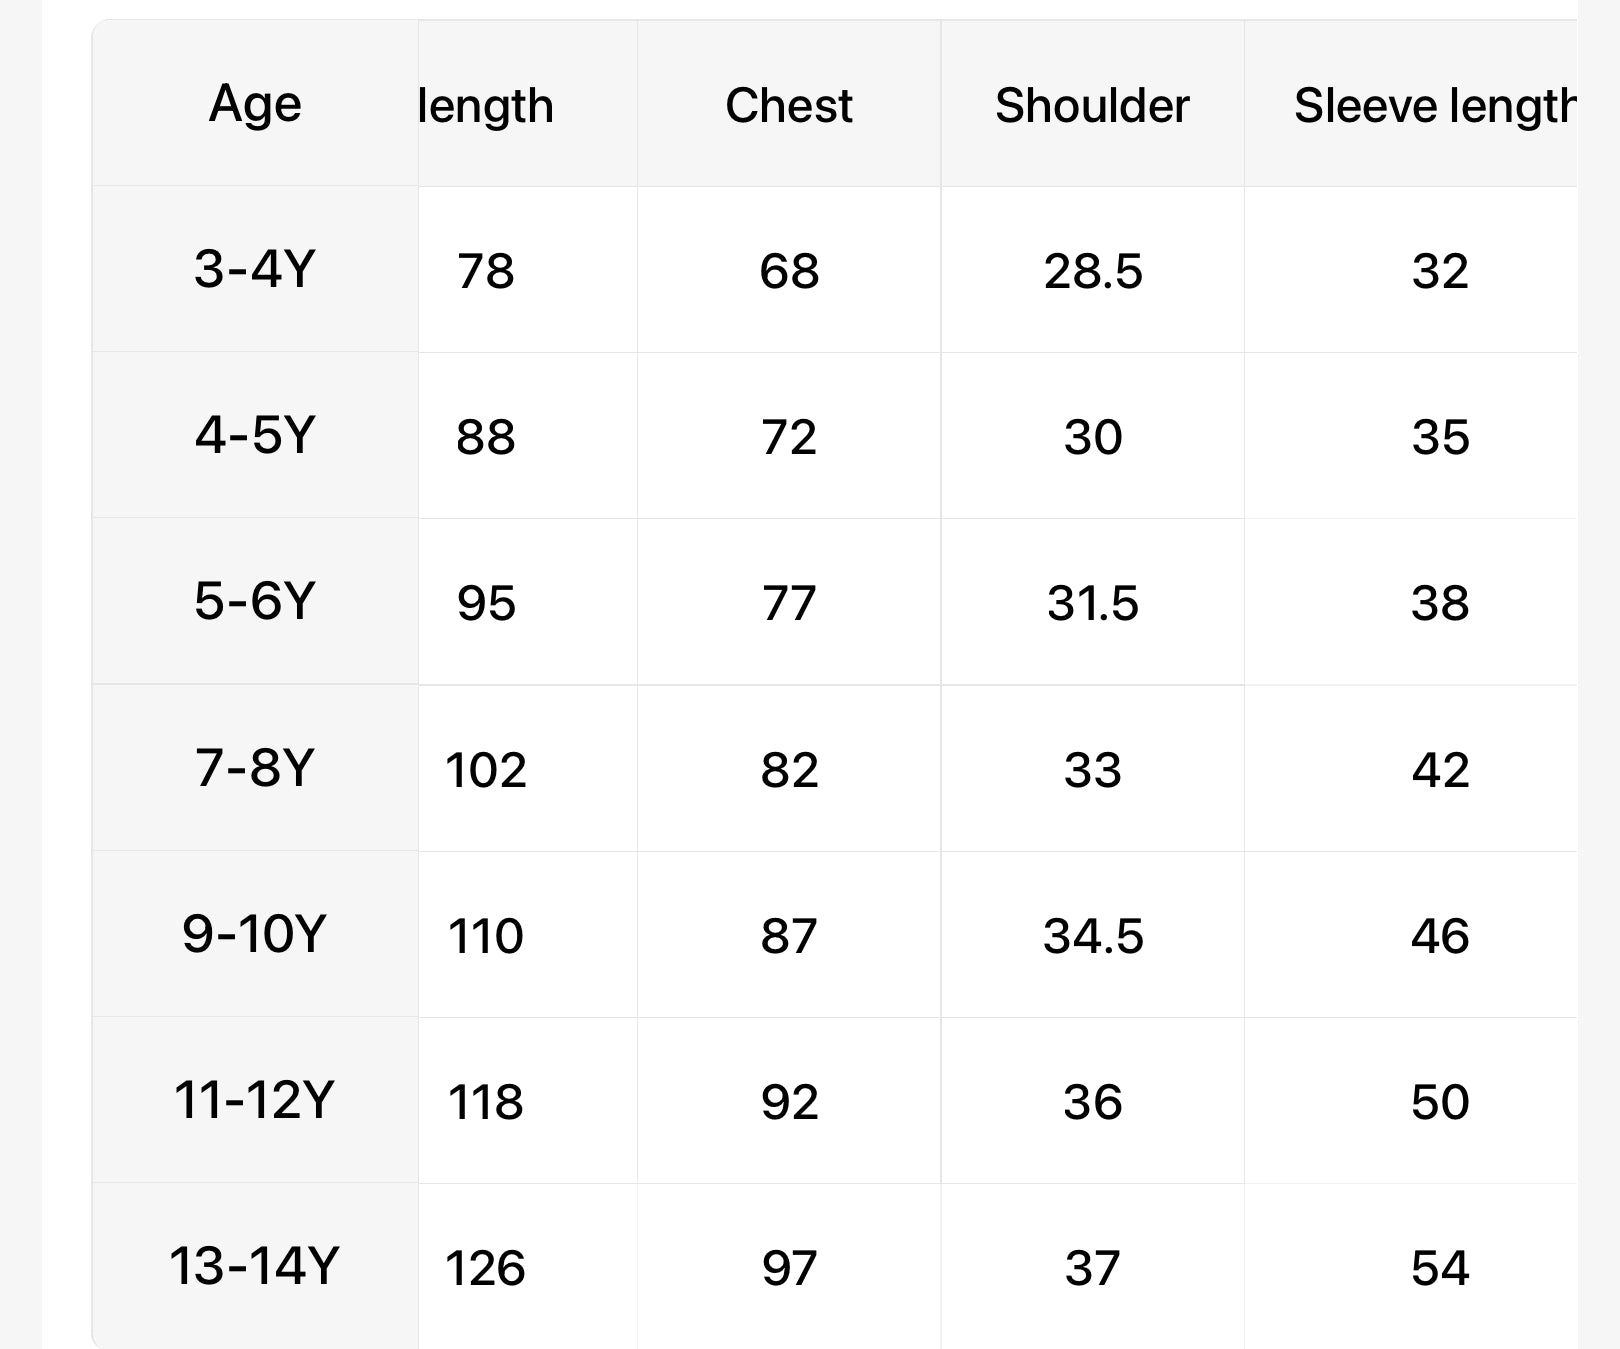This screenshot has width=1620, height=1349.
Task: Select the 9-10Y age row label
Action: [x=255, y=934]
